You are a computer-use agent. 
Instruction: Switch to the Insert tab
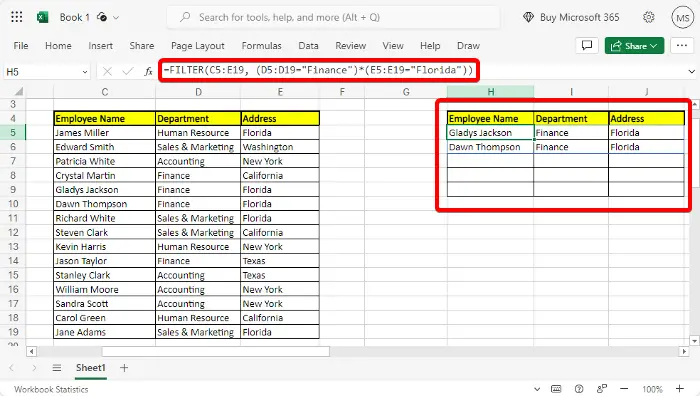tap(100, 46)
